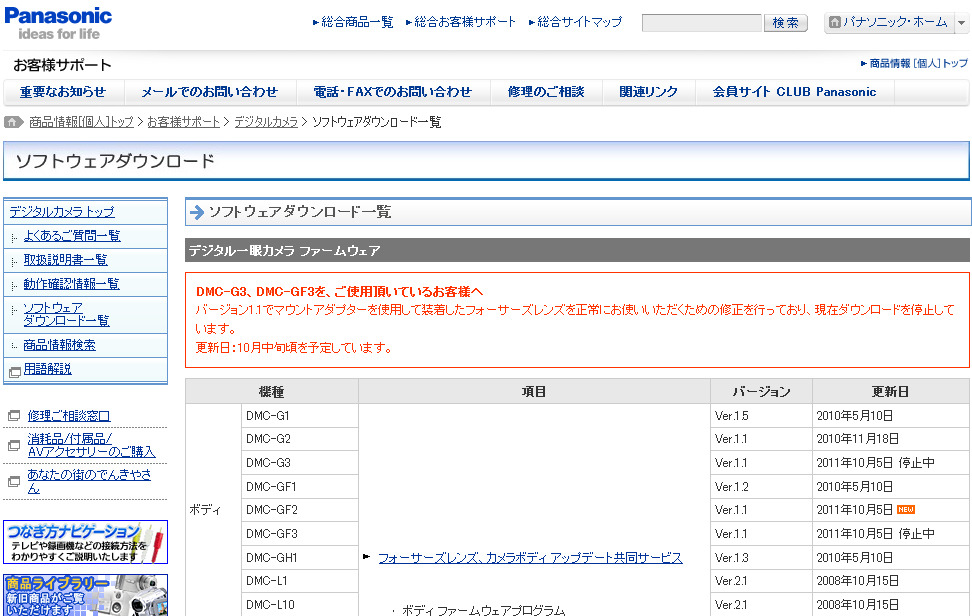Viewport: 972px width, 616px height.
Task: Click the DMC-GF1 model cell
Action: pos(299,486)
